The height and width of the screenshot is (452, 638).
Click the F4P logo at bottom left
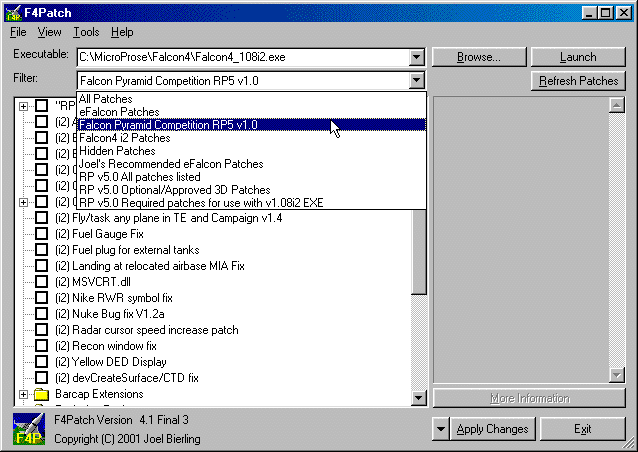(27, 428)
